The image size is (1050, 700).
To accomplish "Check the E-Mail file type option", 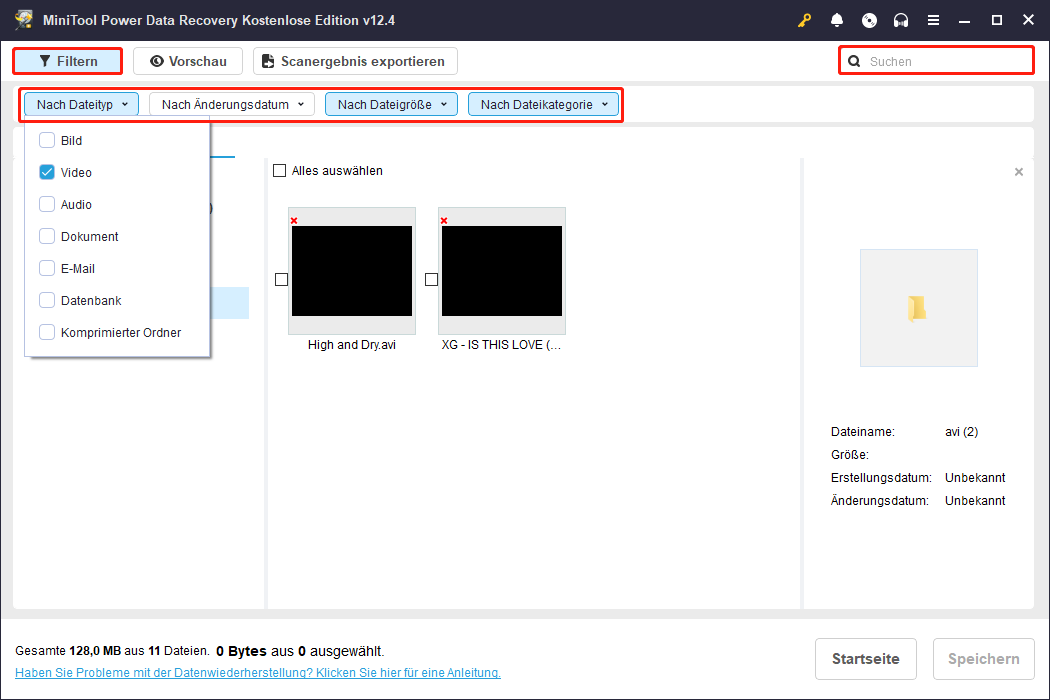I will pyautogui.click(x=47, y=269).
